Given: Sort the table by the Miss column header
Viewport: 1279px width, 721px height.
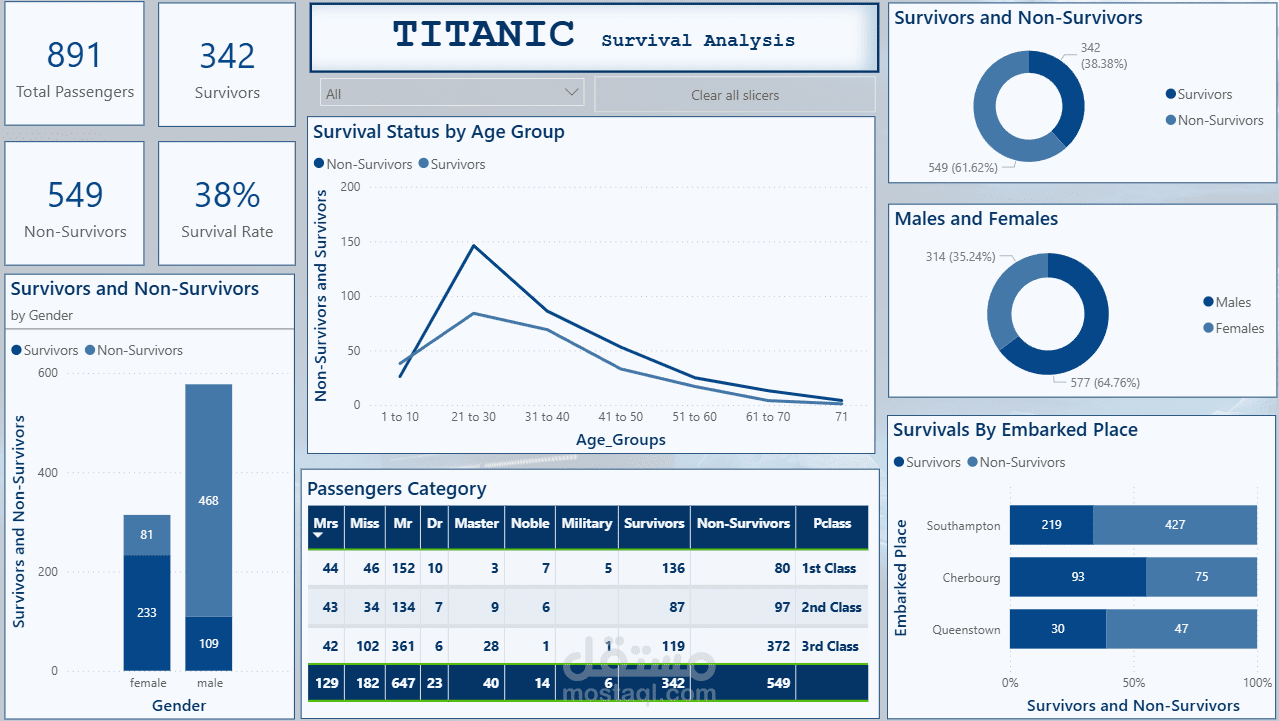Looking at the screenshot, I should pos(365,523).
